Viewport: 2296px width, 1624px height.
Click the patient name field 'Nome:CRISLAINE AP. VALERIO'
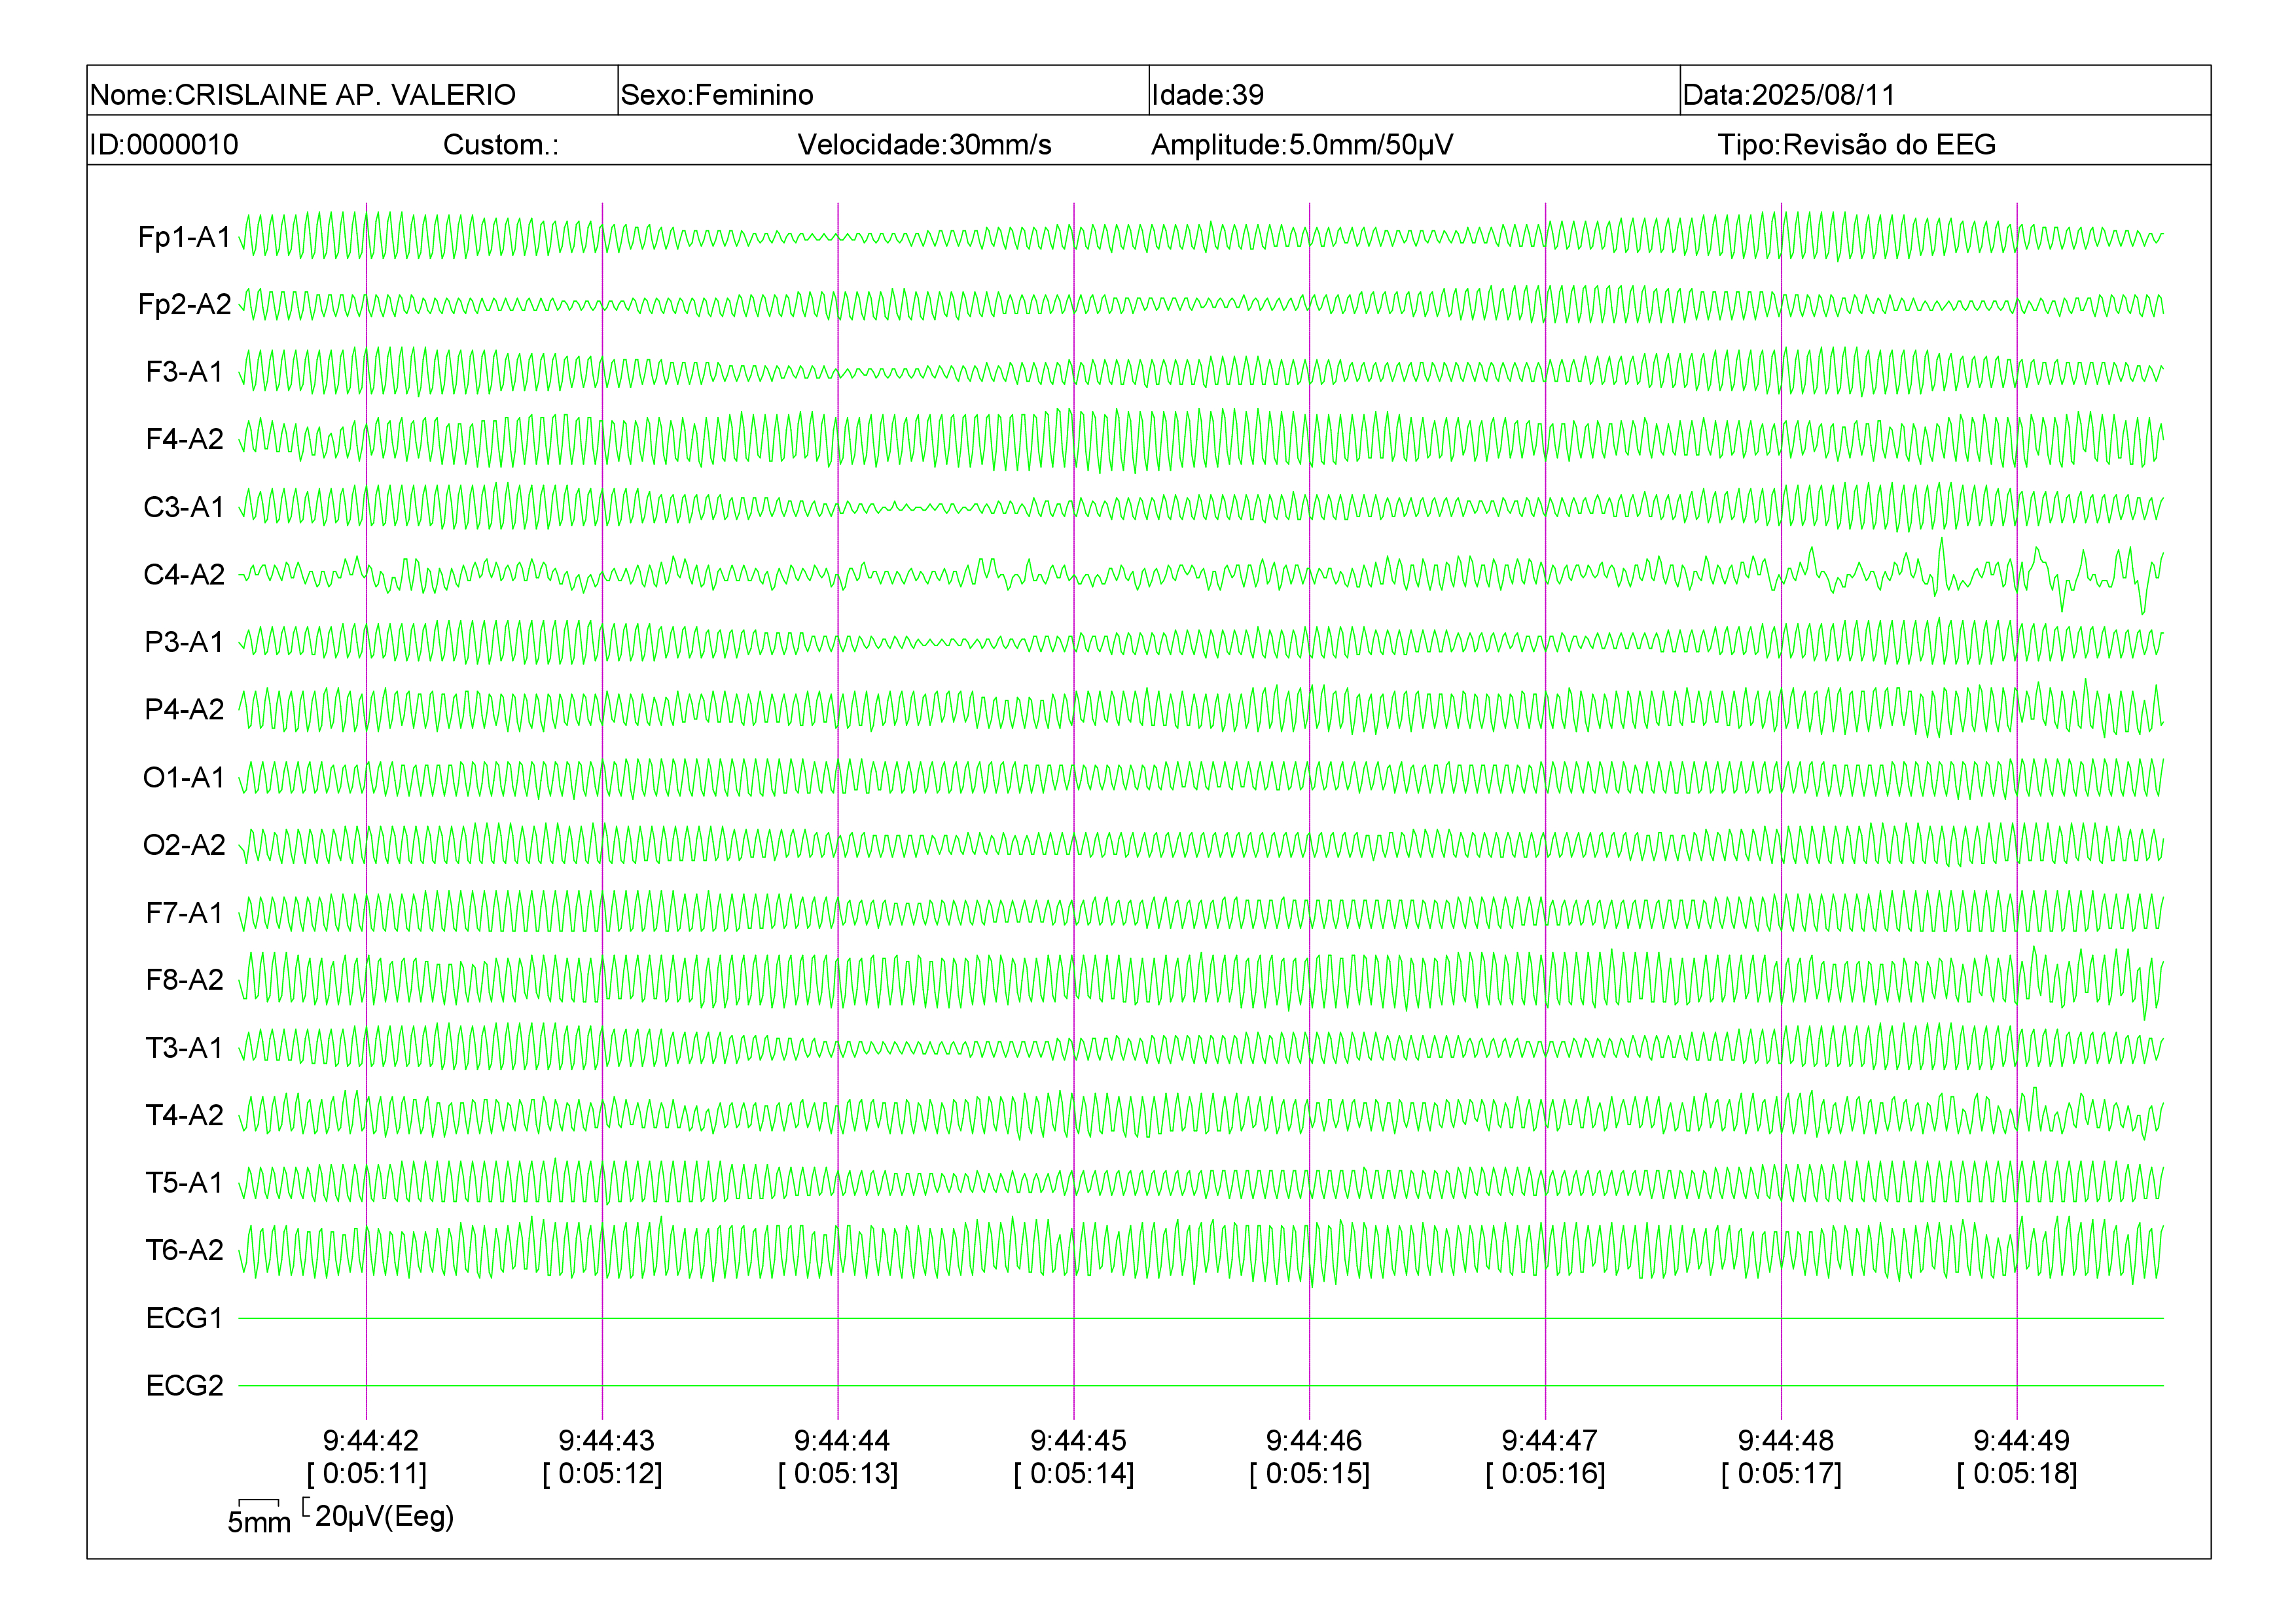pos(352,91)
